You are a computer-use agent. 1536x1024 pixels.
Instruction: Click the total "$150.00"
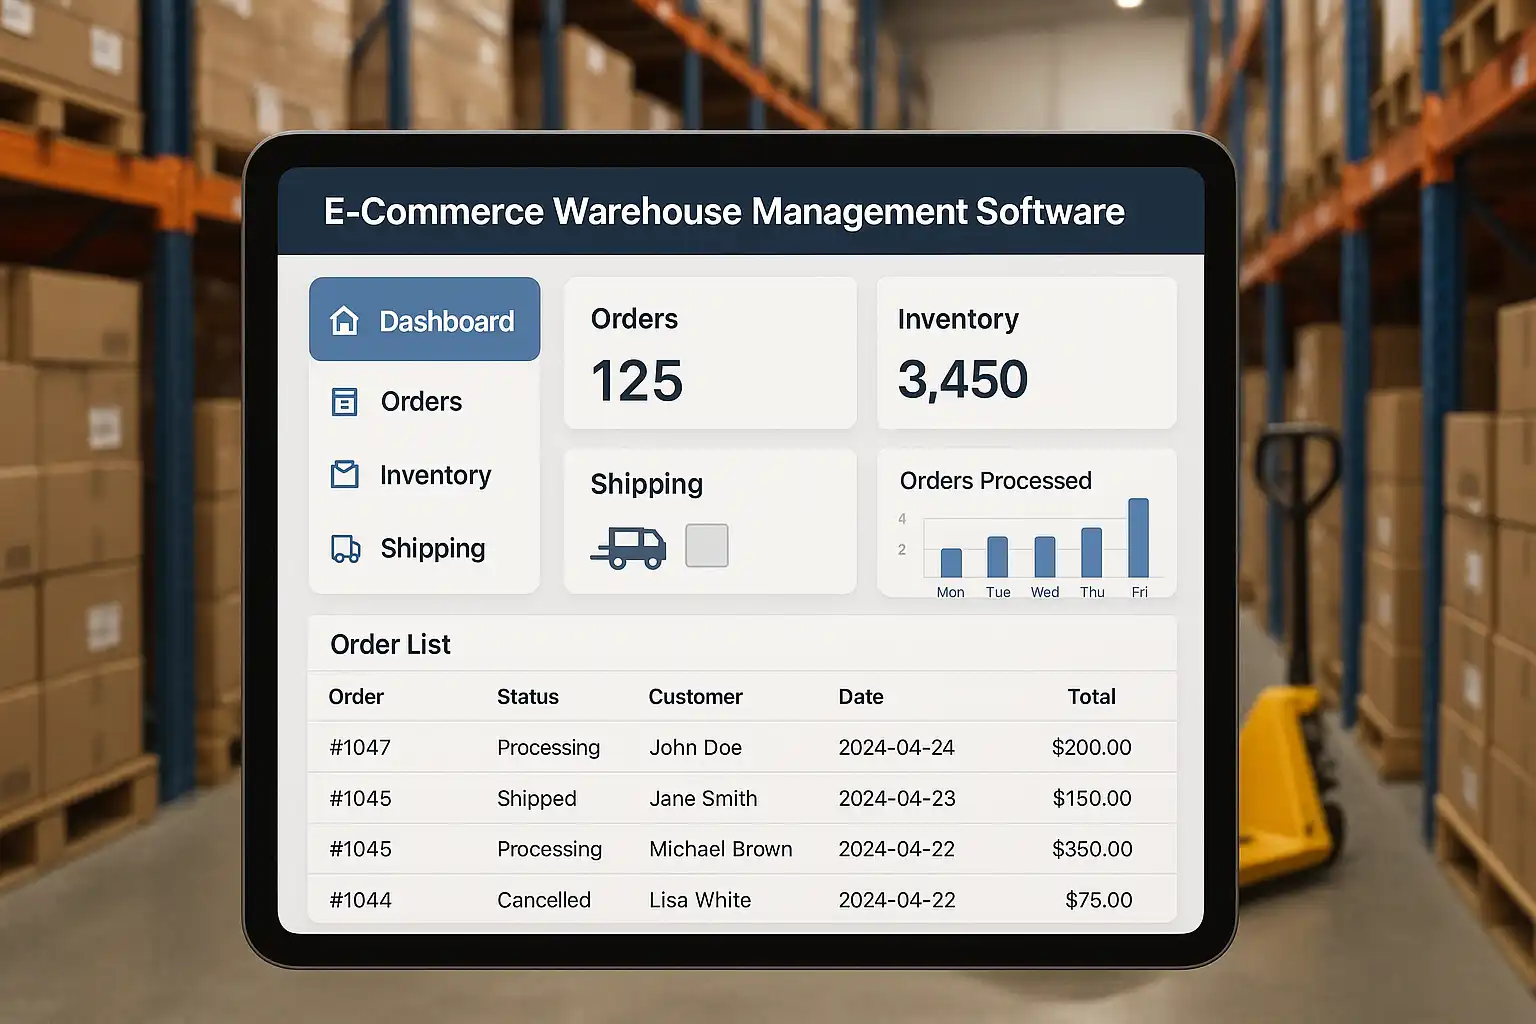(1092, 799)
